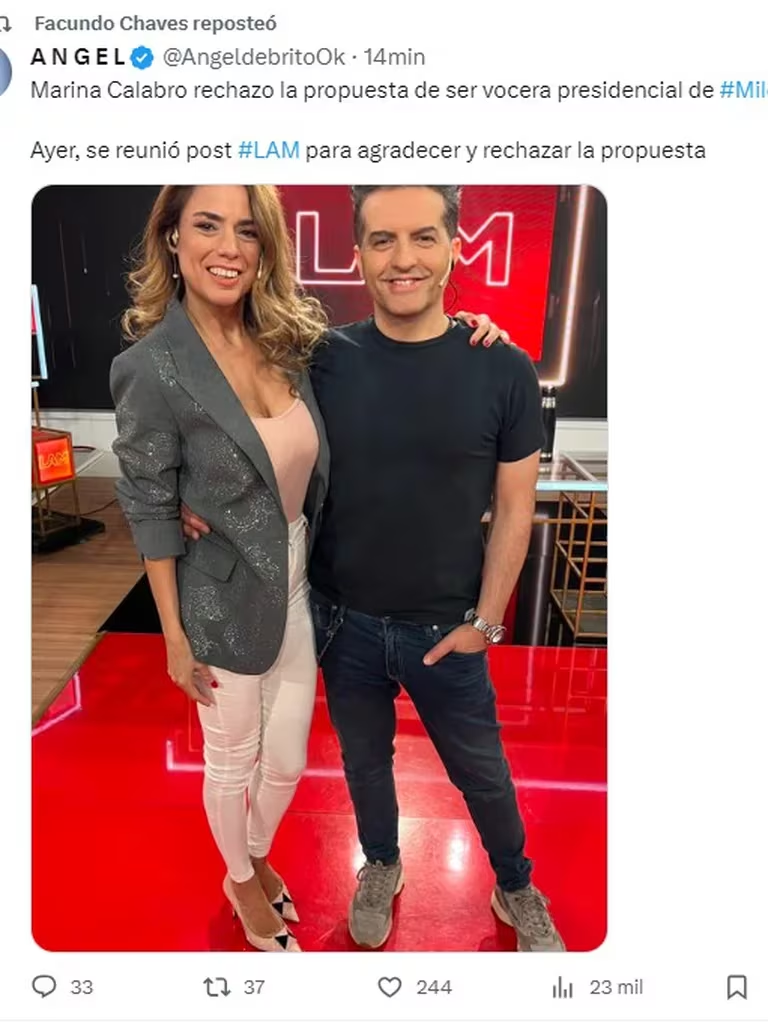Open the Facundo Chaves reposteó link
This screenshot has width=768, height=1024.
[155, 24]
